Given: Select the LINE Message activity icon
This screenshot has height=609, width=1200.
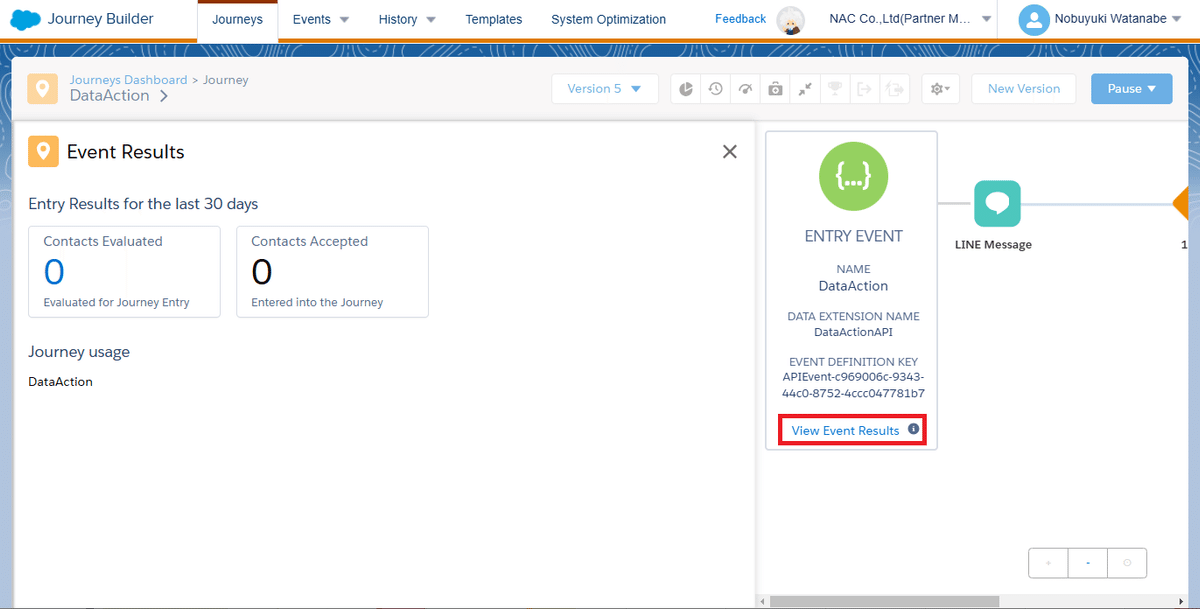Looking at the screenshot, I should (x=997, y=204).
